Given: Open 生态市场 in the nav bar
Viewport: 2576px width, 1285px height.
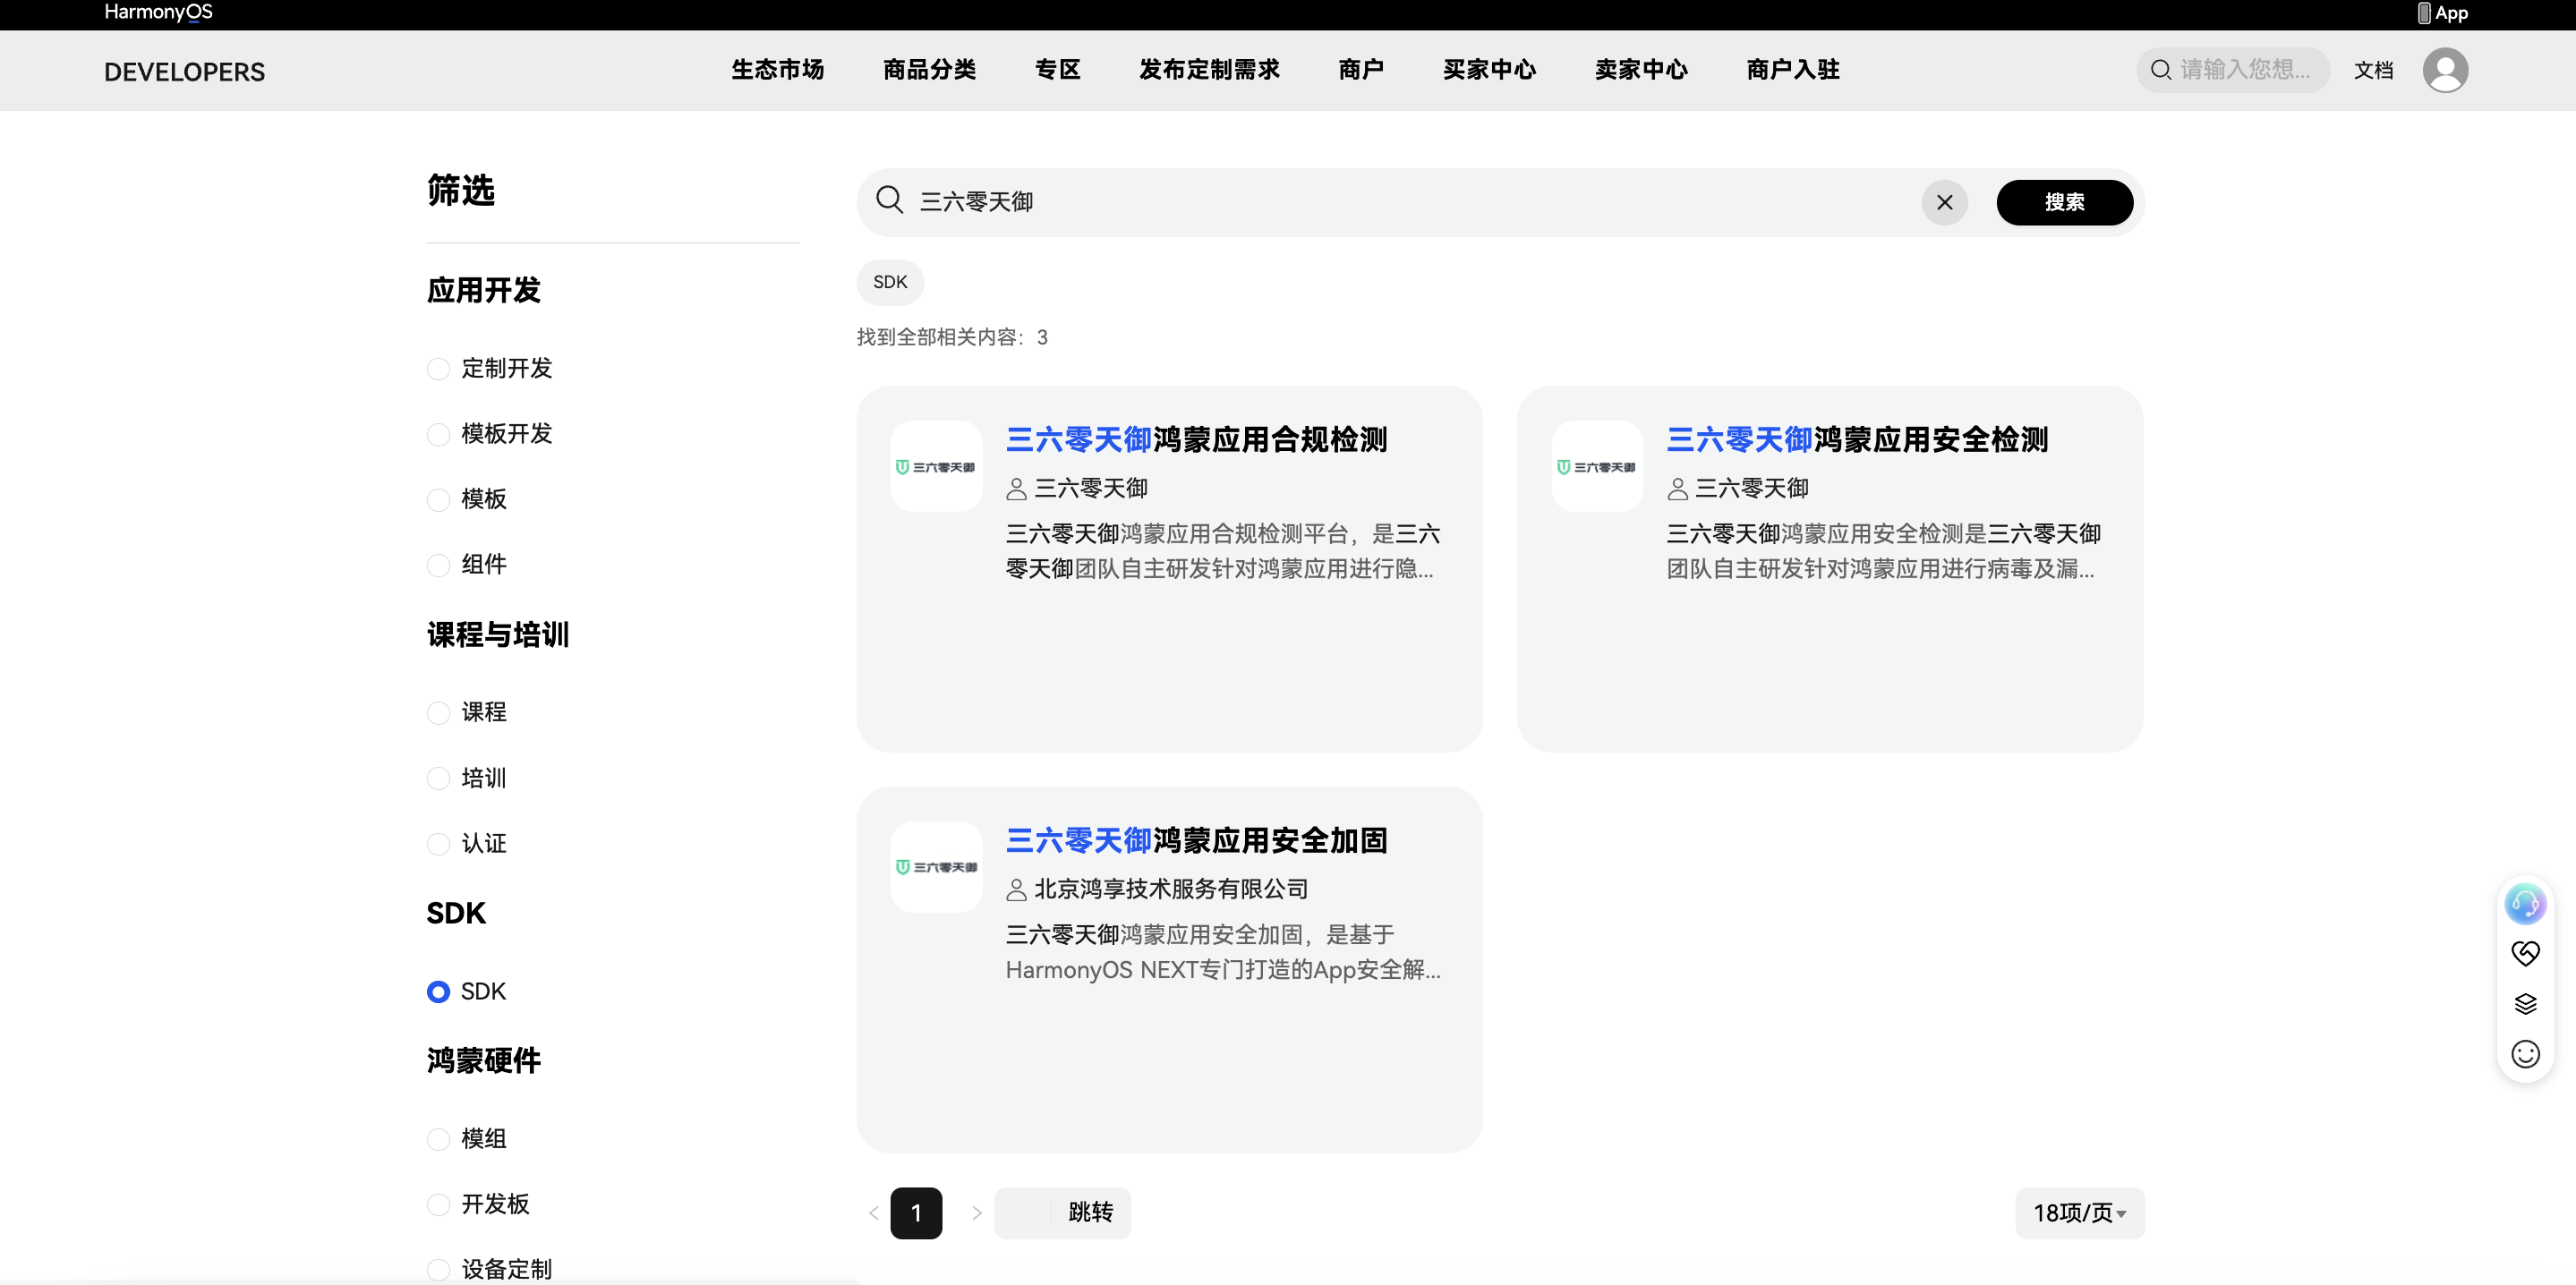Looking at the screenshot, I should [x=777, y=69].
